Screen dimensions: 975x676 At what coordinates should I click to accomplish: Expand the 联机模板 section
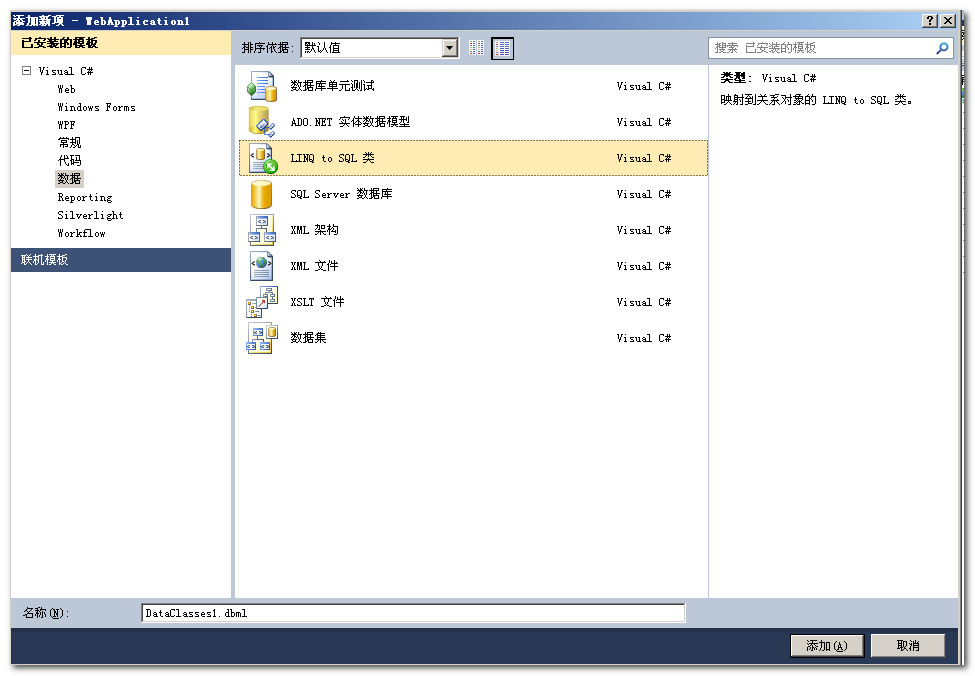coord(45,259)
